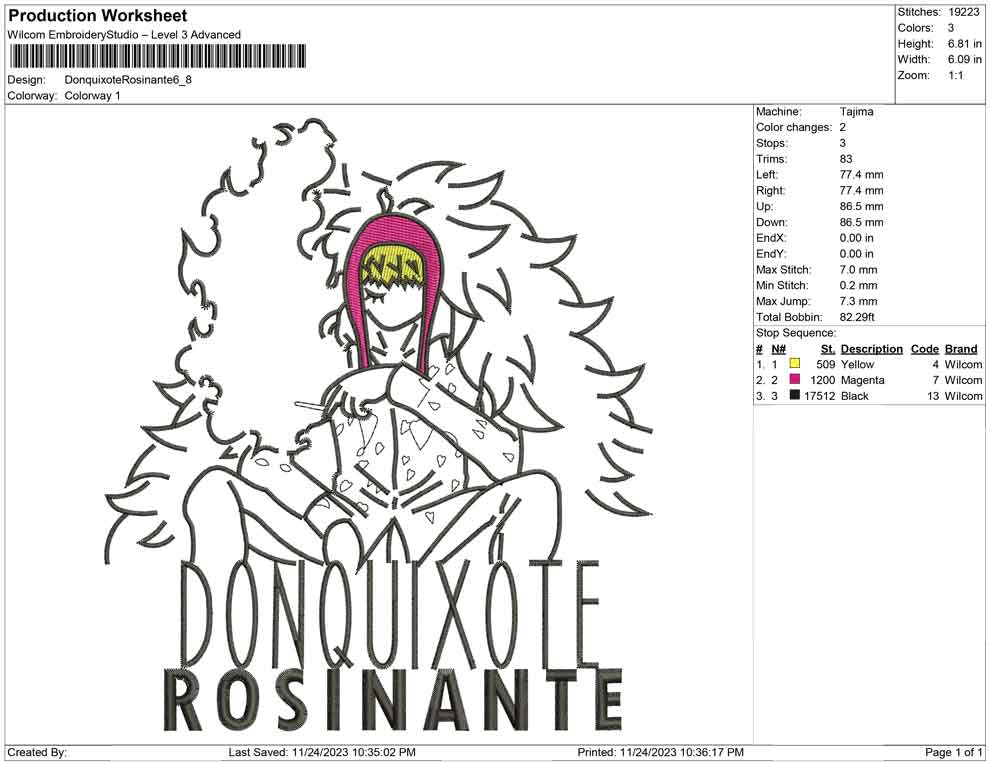This screenshot has height=762, width=990.
Task: Click the EndX value '0.00 in'
Action: [x=856, y=238]
